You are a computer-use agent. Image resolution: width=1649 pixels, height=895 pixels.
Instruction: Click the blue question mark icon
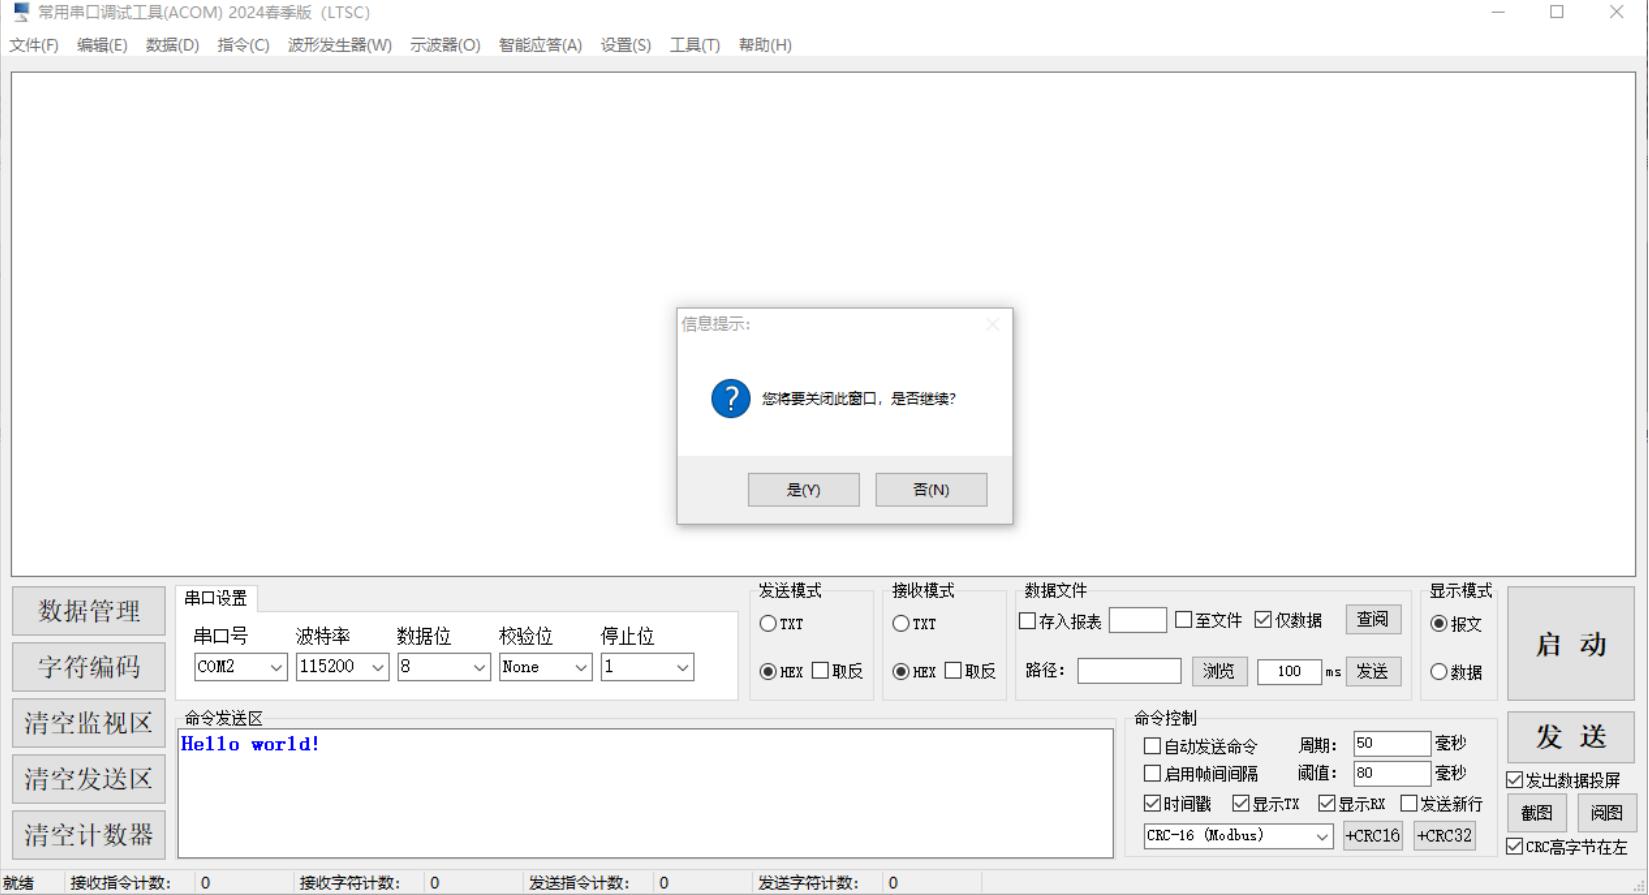click(x=731, y=398)
